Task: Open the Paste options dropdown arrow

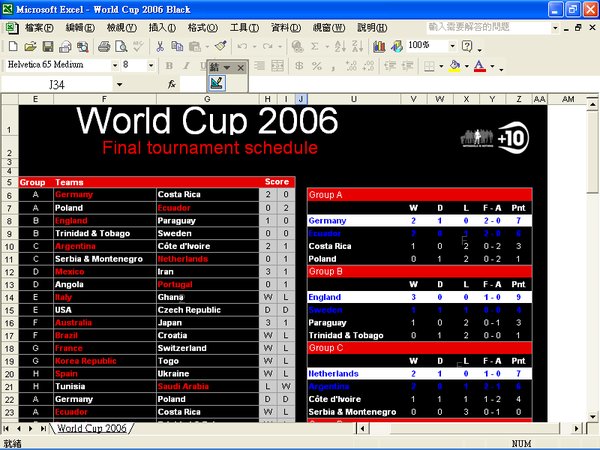Action: 207,47
